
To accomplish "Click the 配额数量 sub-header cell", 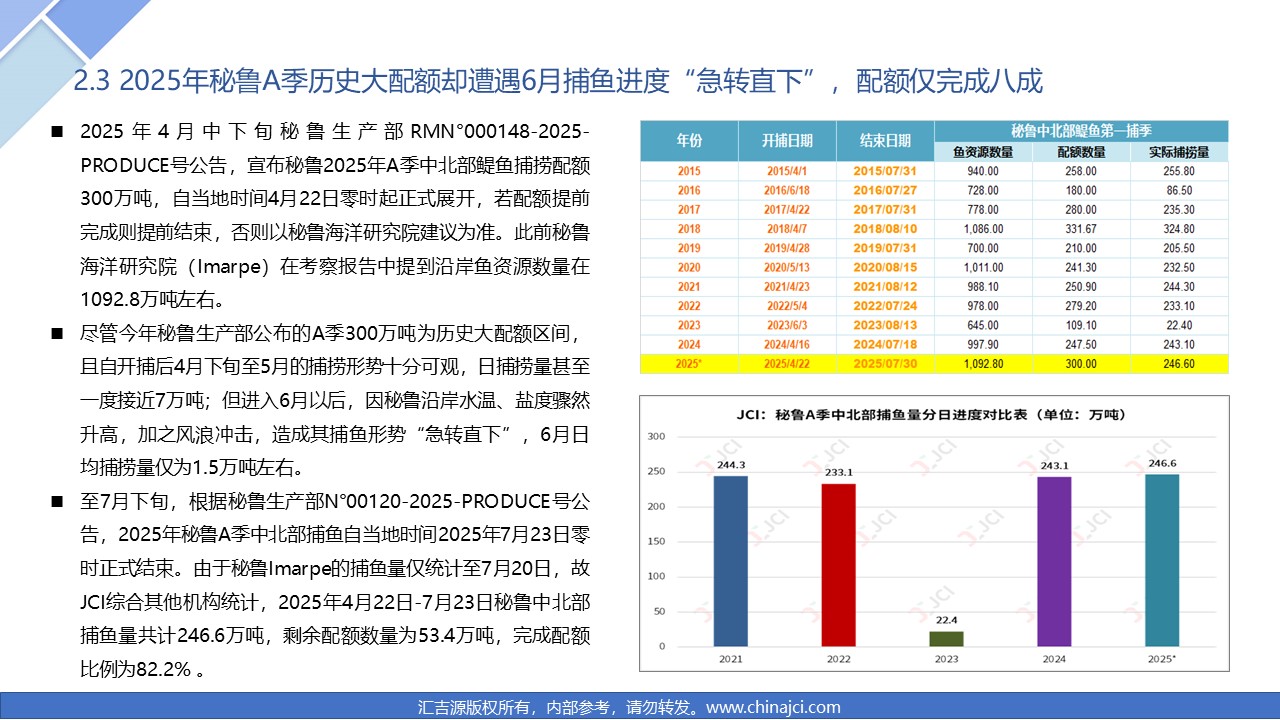I will (x=1081, y=152).
